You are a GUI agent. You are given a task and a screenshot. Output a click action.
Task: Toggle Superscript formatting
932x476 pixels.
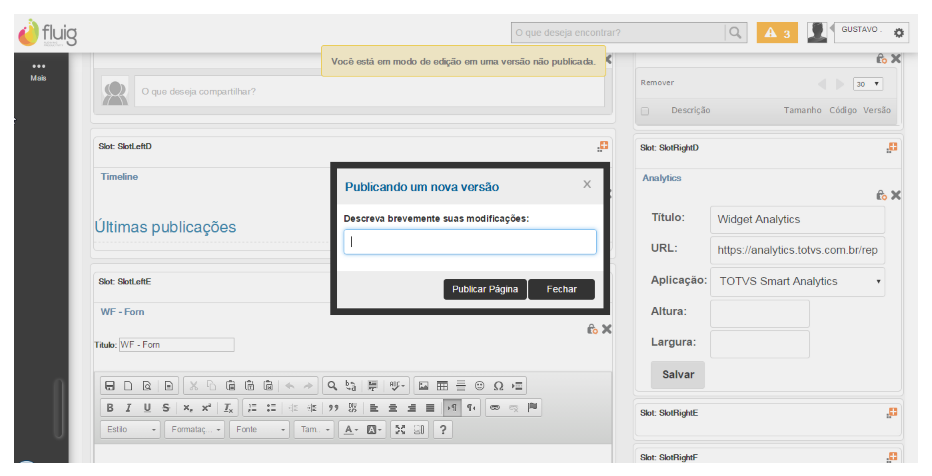point(206,408)
